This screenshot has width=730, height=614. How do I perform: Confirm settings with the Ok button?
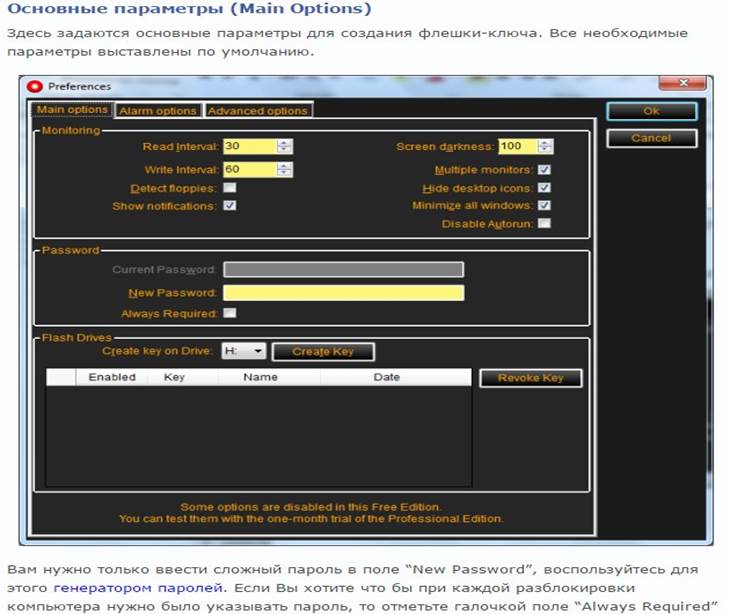tap(651, 111)
